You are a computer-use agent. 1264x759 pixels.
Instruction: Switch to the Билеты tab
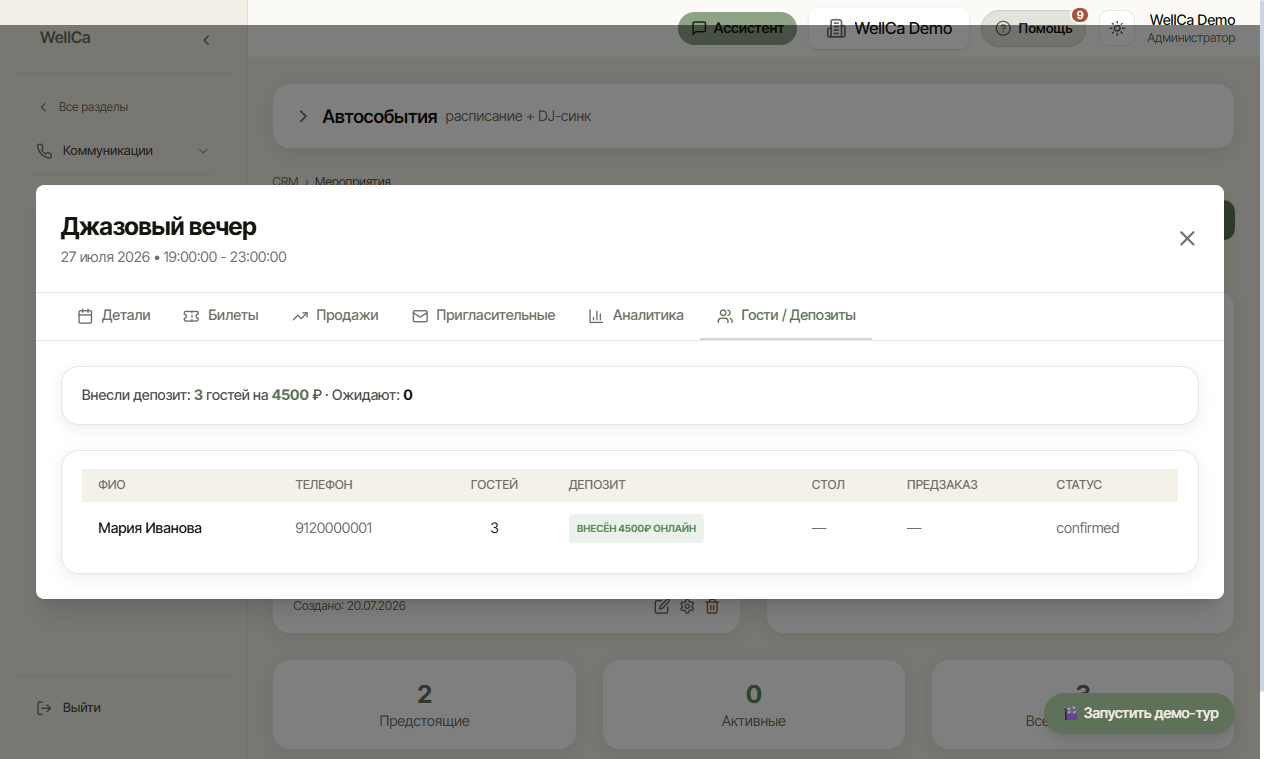point(221,315)
